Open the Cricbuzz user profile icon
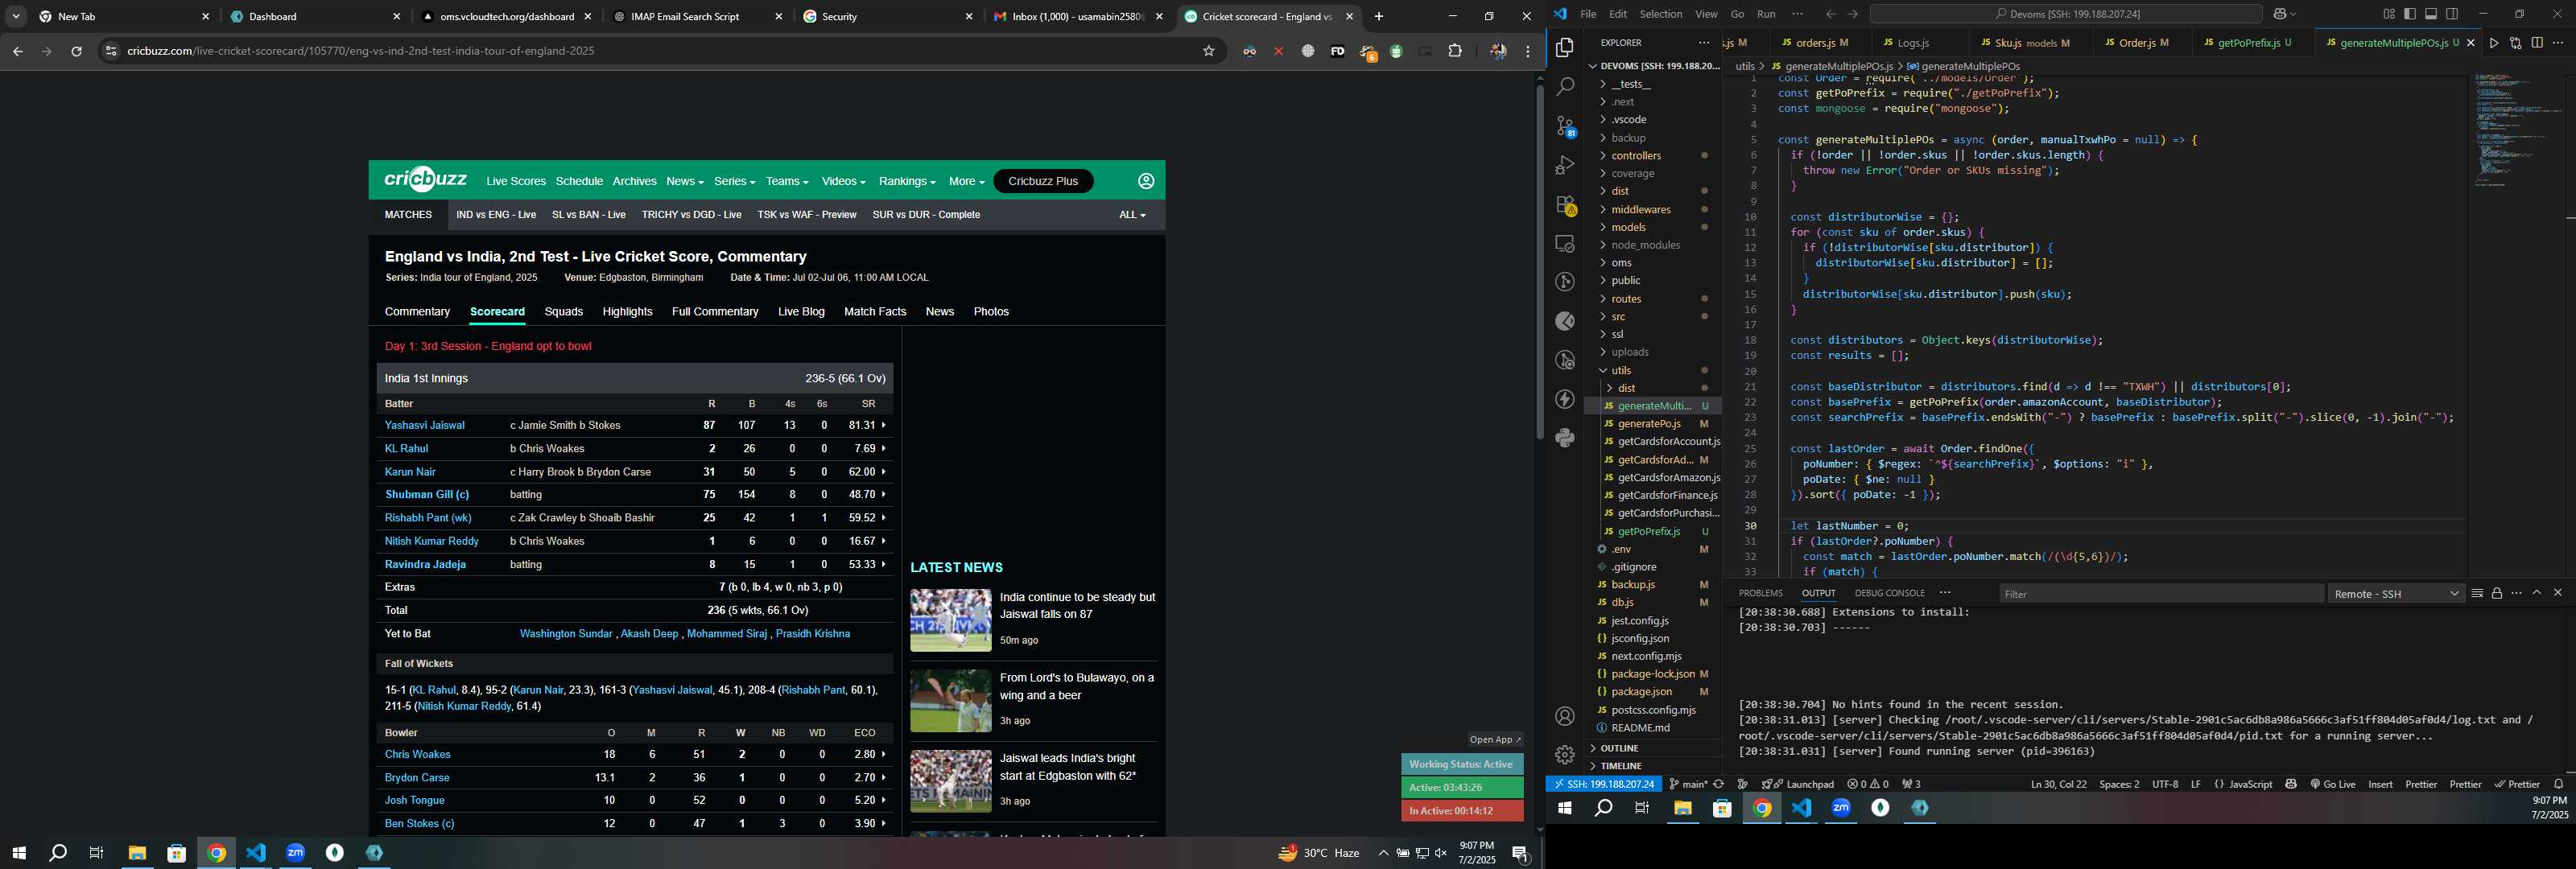 point(1146,181)
